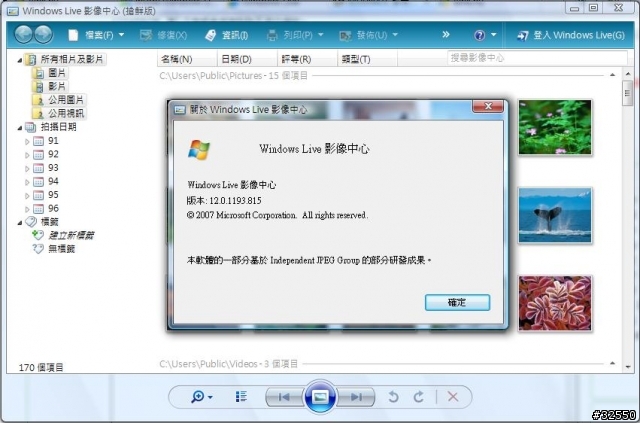The image size is (640, 423).
Task: Click the help question mark icon
Action: pos(479,35)
